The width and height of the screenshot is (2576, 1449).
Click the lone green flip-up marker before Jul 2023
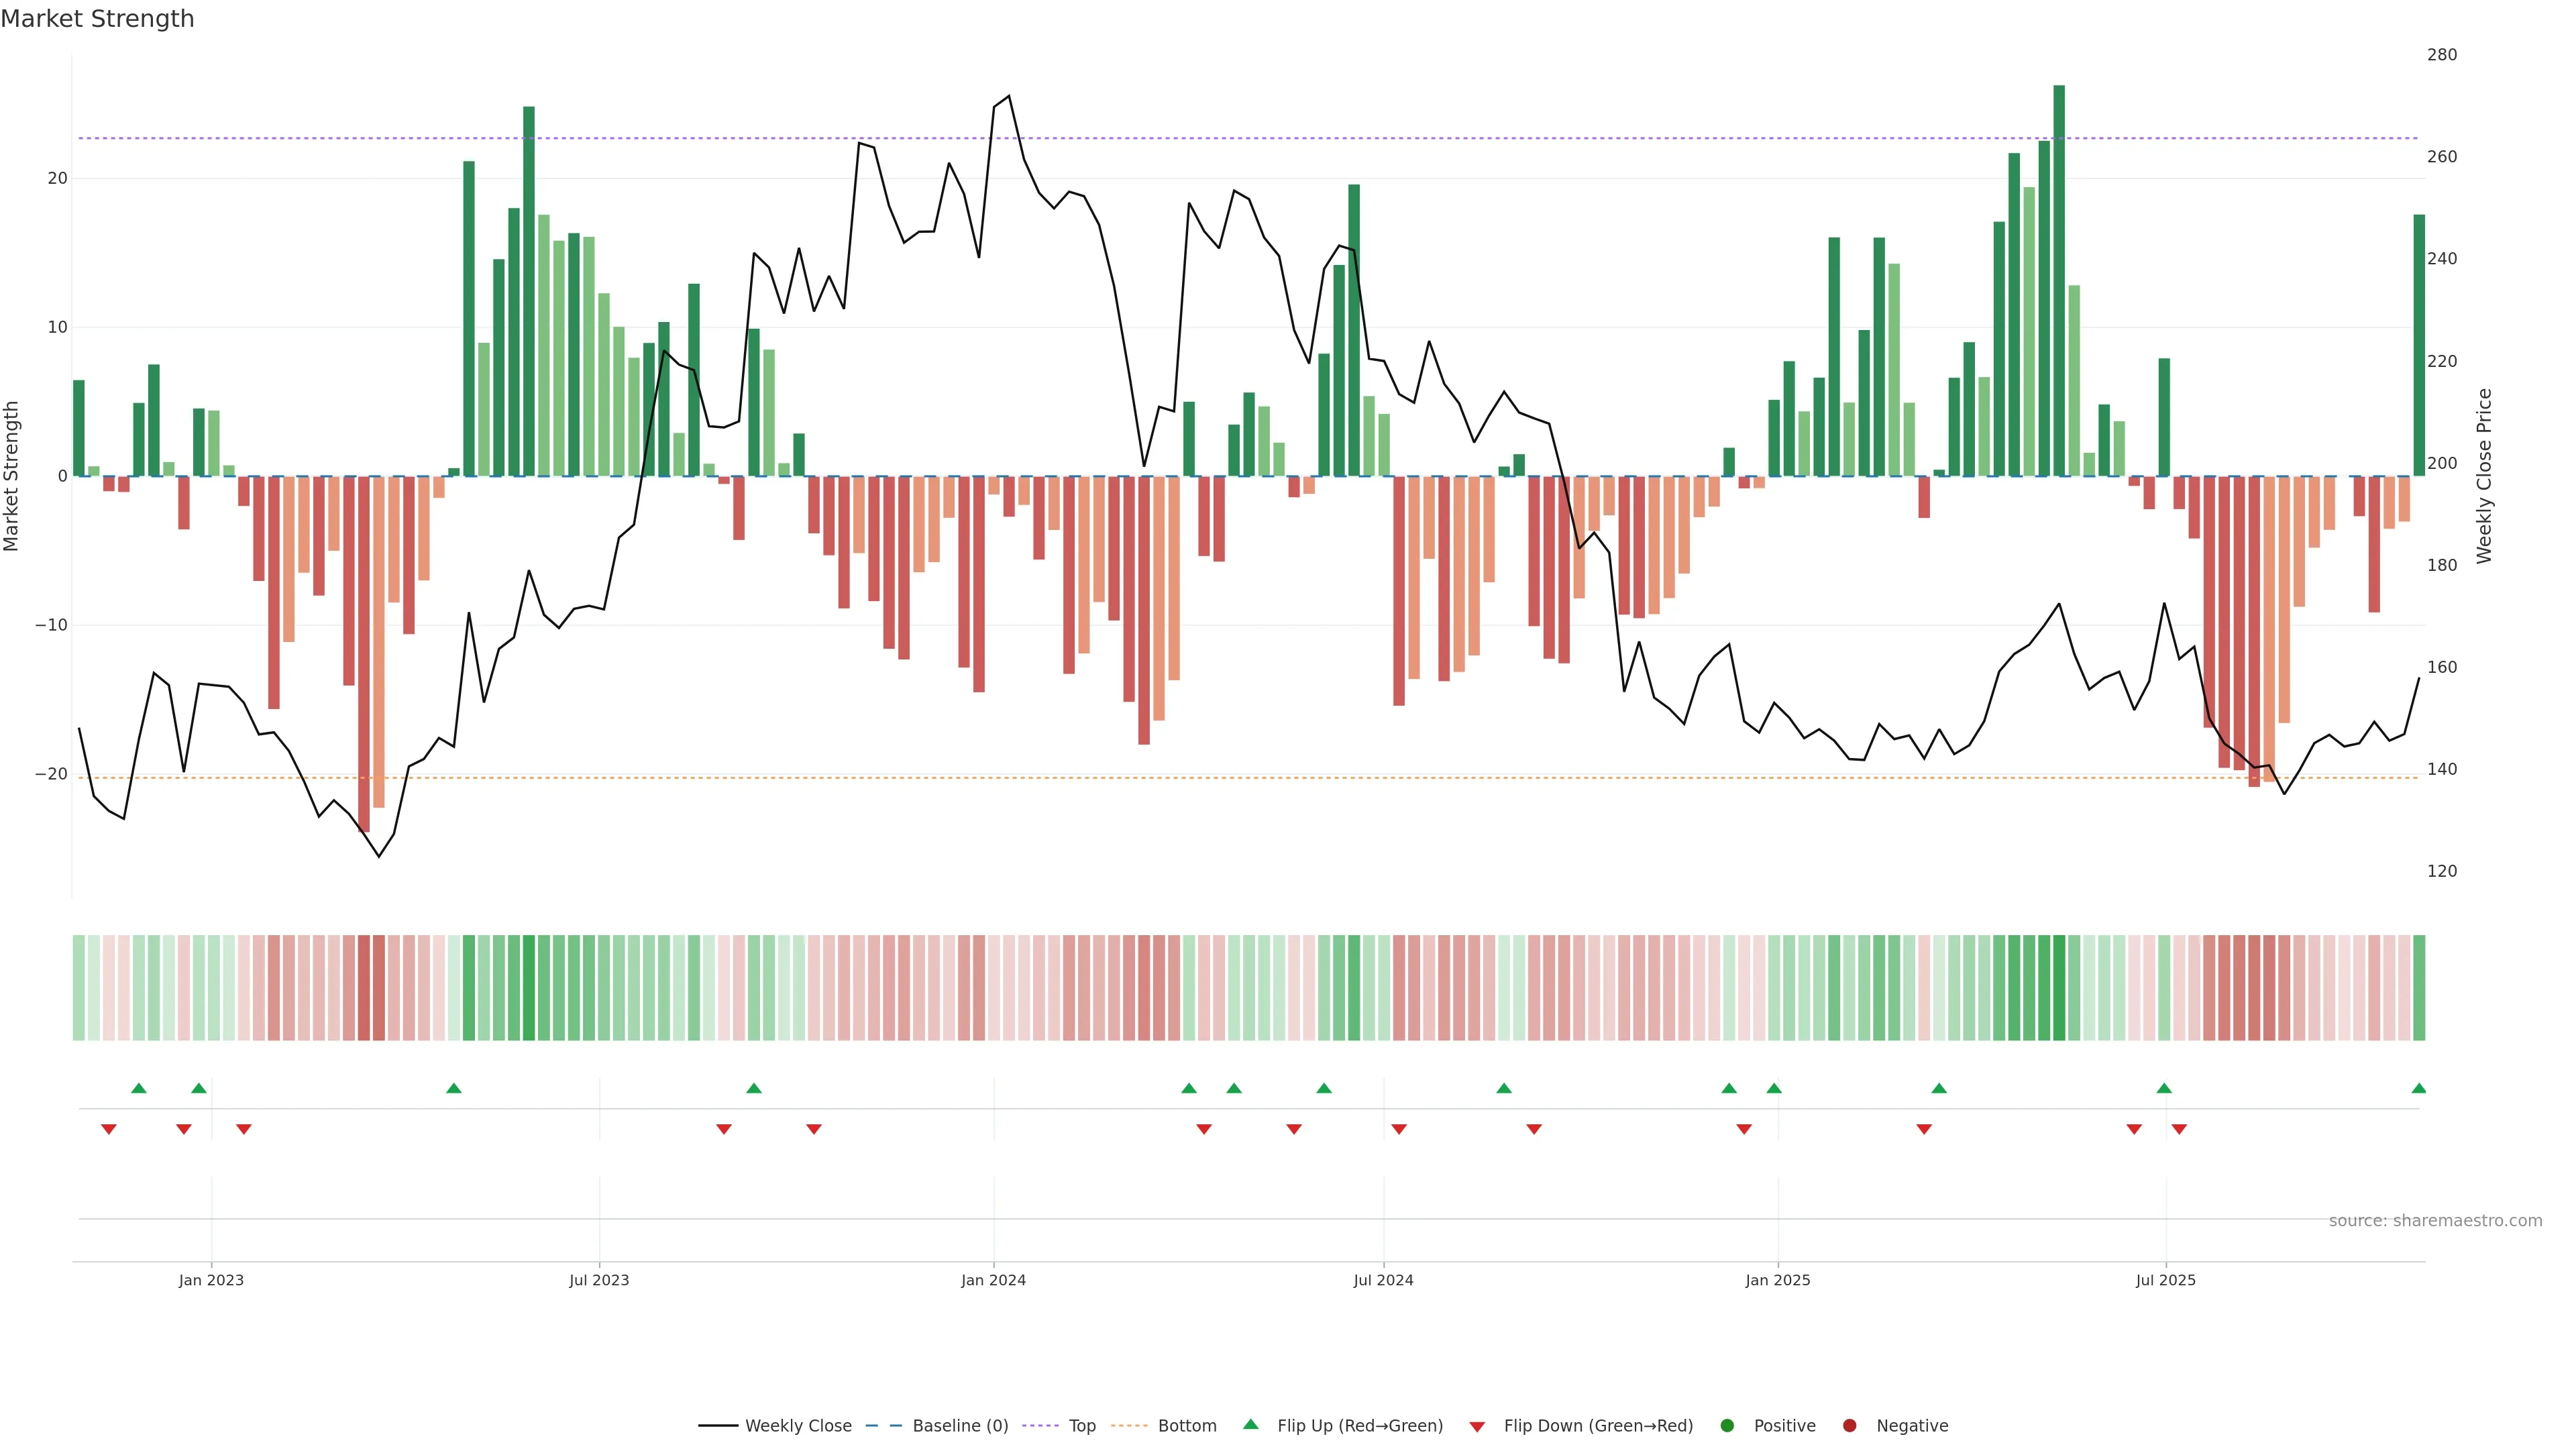click(454, 1088)
